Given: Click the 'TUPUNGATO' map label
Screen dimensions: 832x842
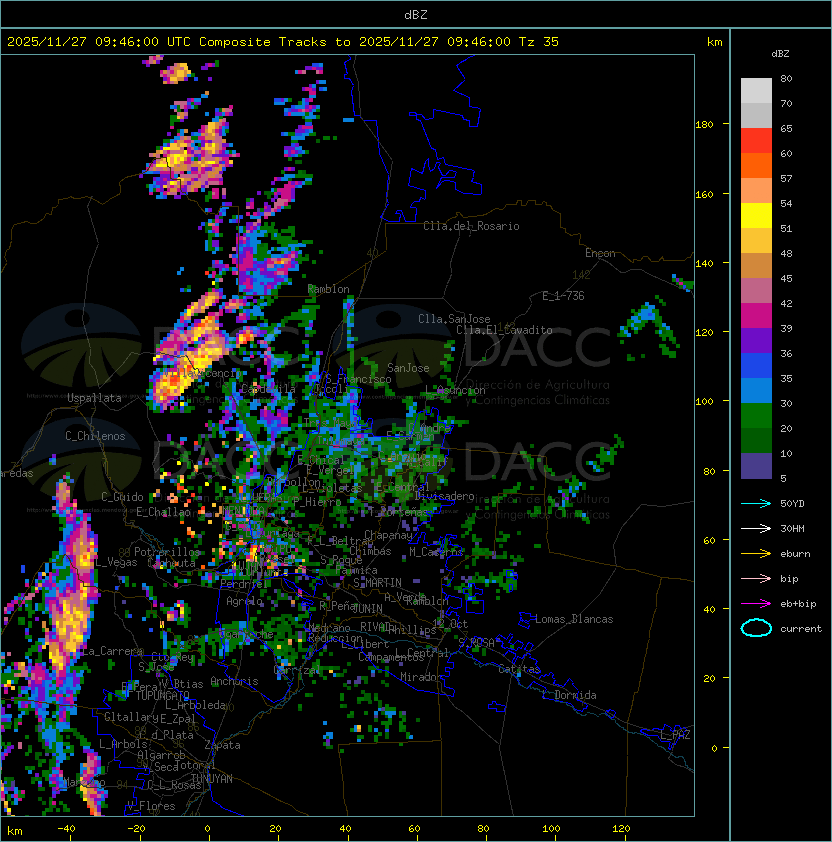Looking at the screenshot, I should (x=162, y=695).
